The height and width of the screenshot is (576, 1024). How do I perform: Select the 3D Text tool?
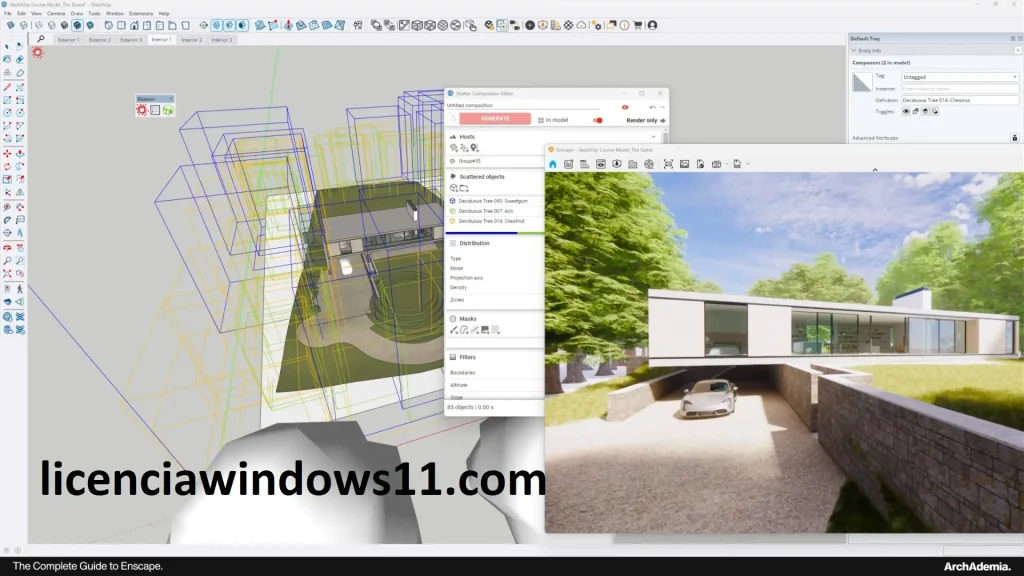[20, 233]
